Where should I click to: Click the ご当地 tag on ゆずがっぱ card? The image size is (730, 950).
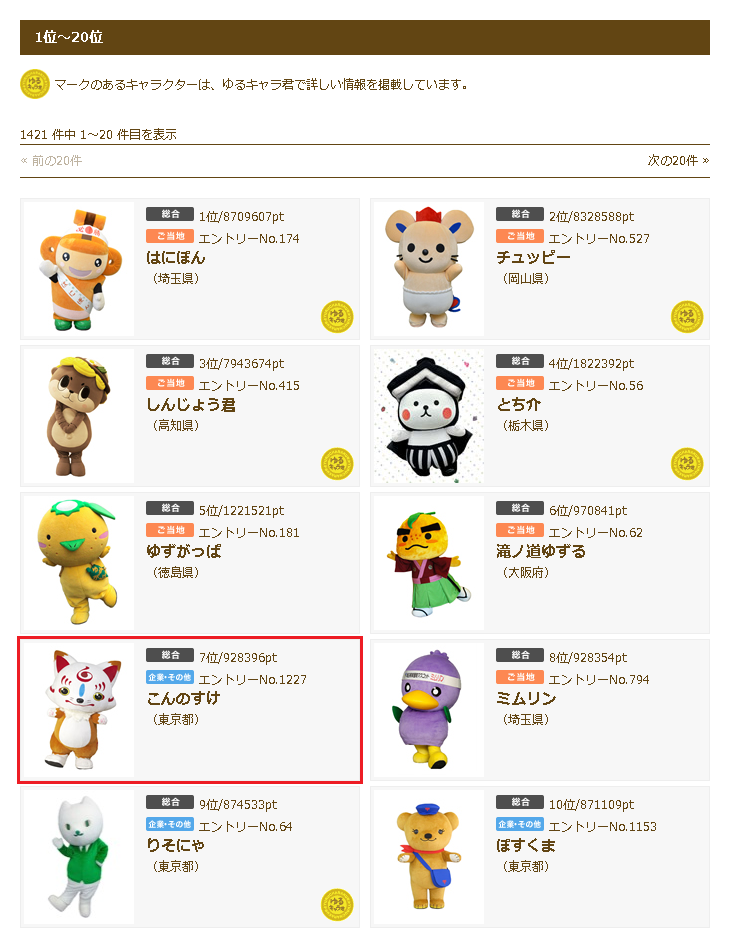tap(170, 530)
